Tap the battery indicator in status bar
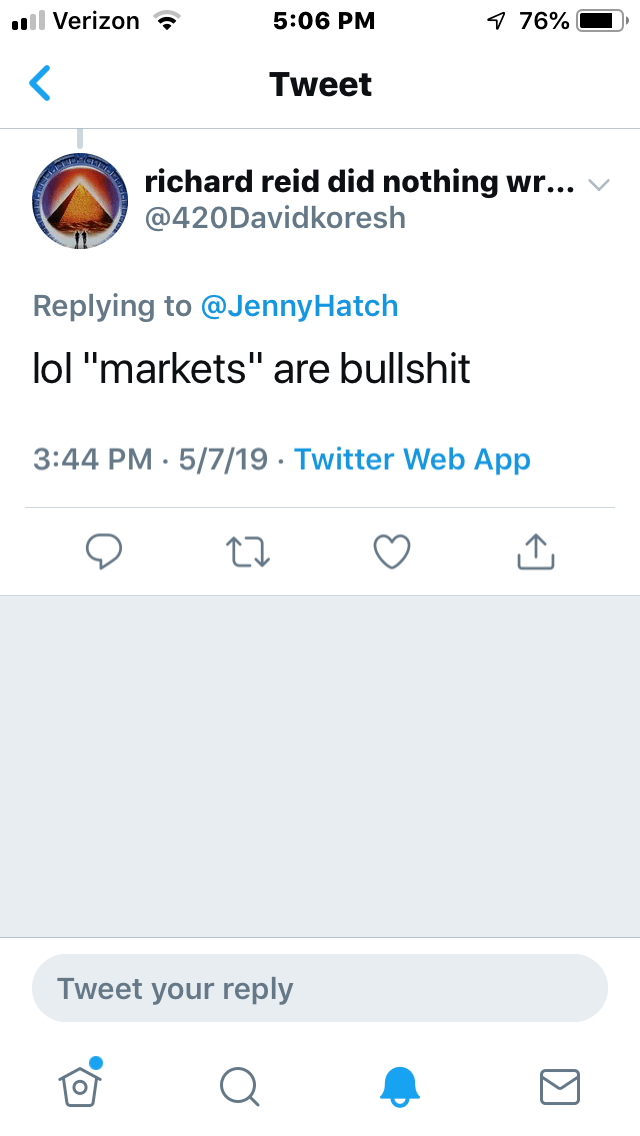The height and width of the screenshot is (1136, 640). click(600, 21)
